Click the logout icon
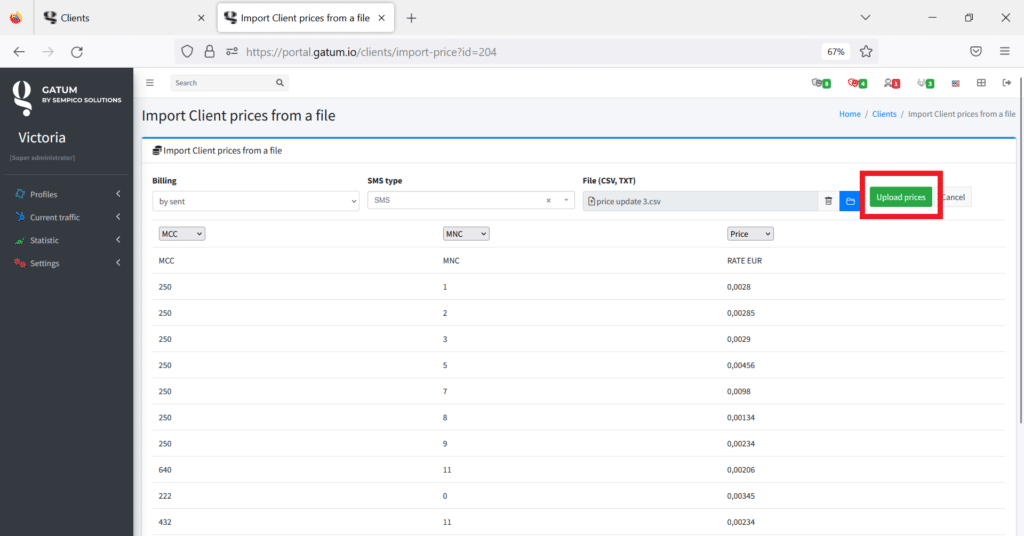Viewport: 1024px width, 536px height. [1006, 83]
